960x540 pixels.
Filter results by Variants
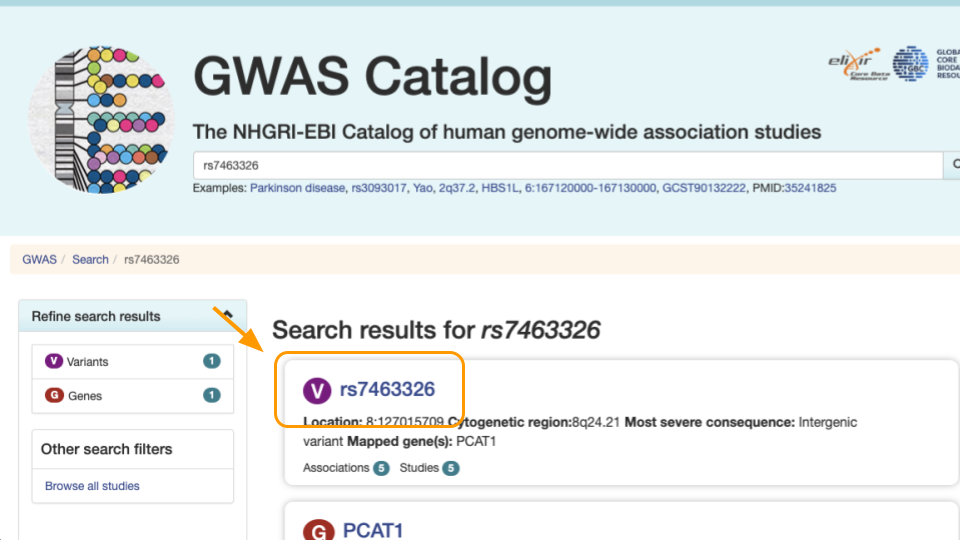(x=133, y=361)
